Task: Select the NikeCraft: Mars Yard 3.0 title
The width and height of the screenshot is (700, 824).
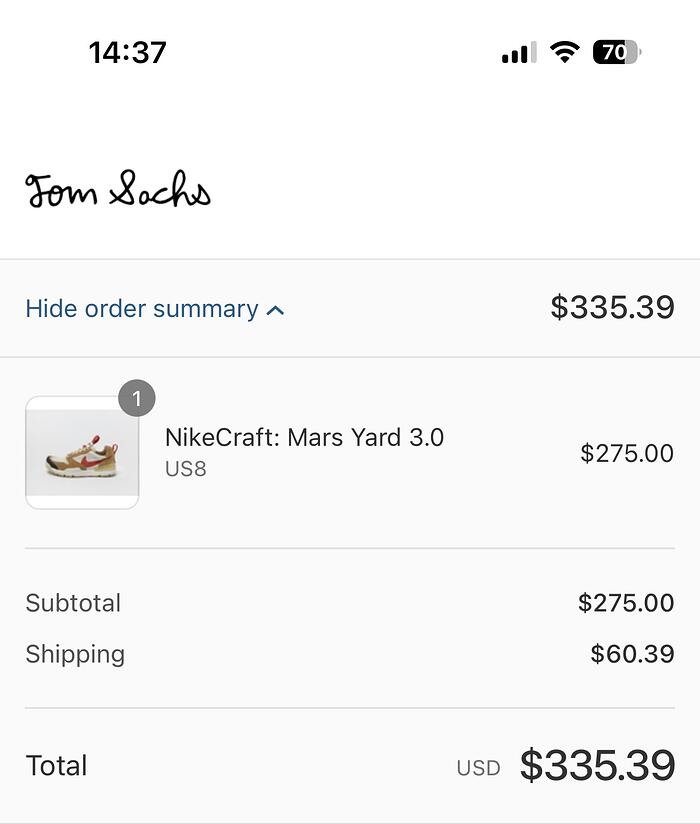Action: click(304, 437)
